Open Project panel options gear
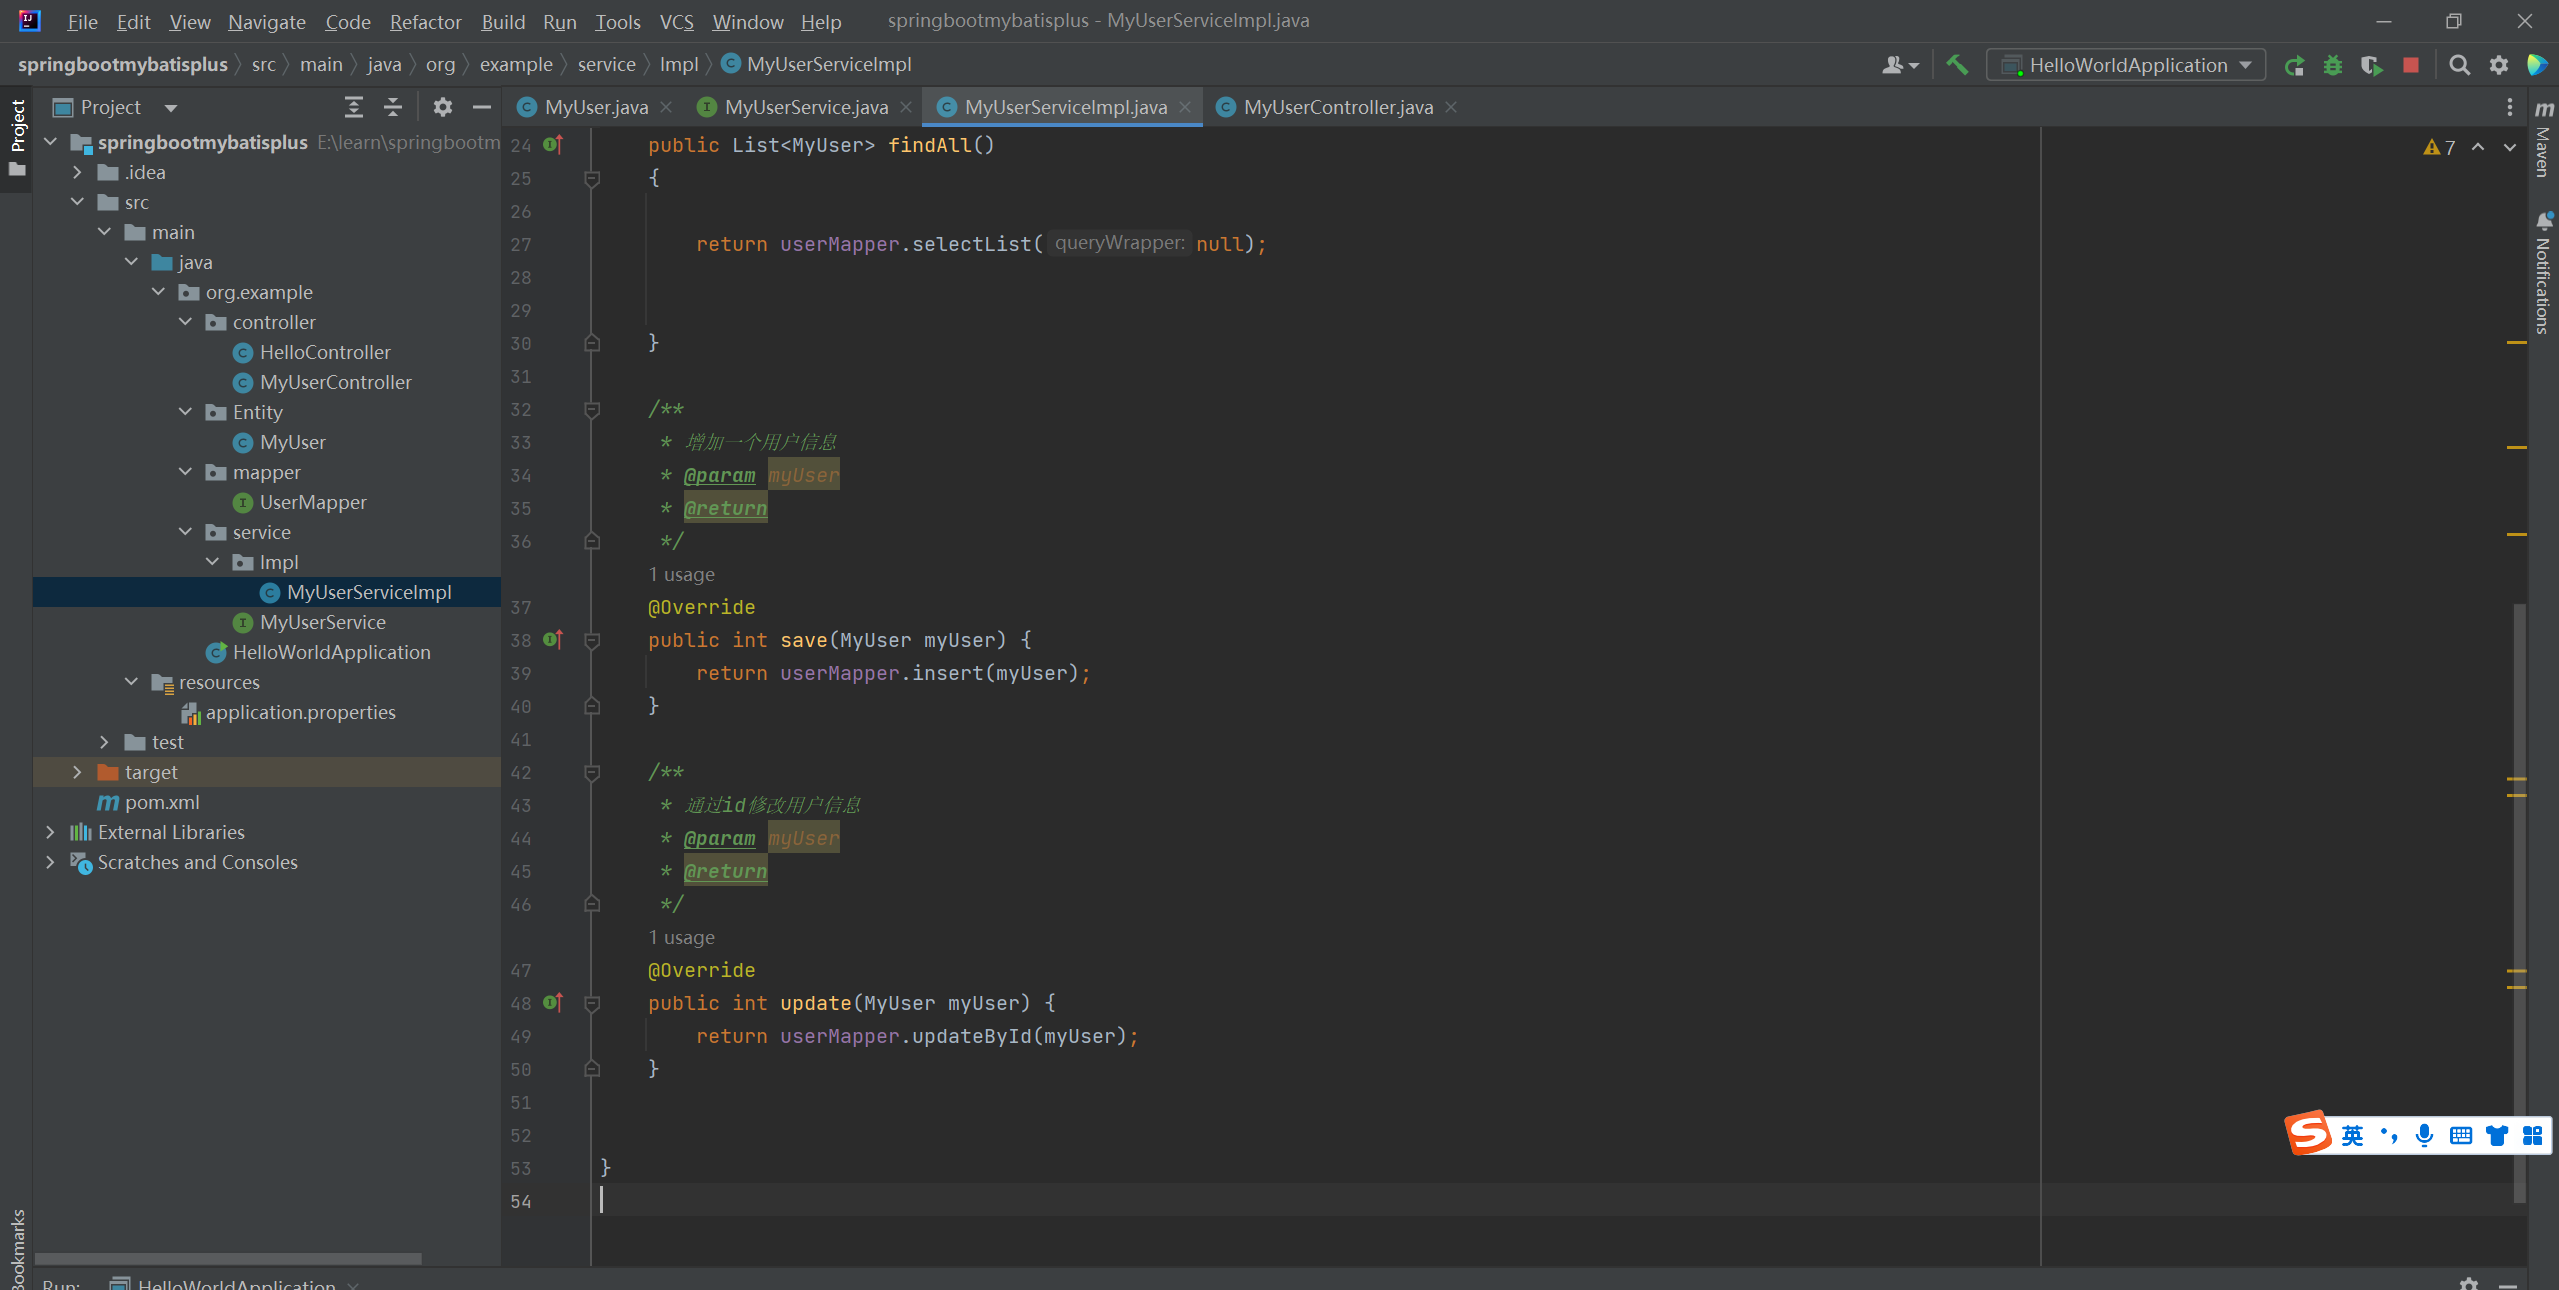The height and width of the screenshot is (1290, 2559). [x=443, y=107]
